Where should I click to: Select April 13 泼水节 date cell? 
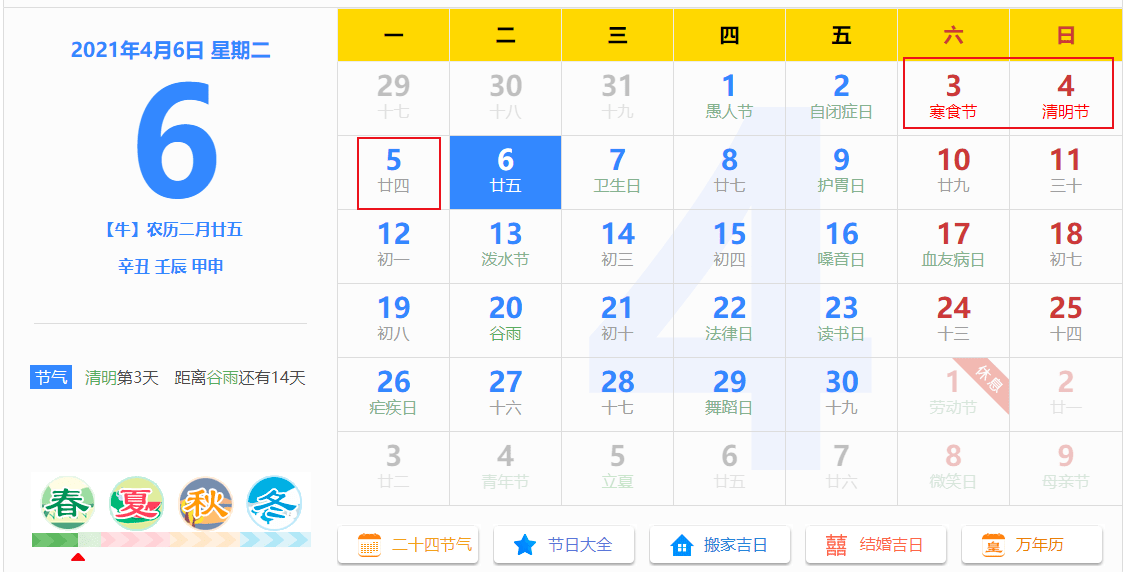tap(505, 246)
